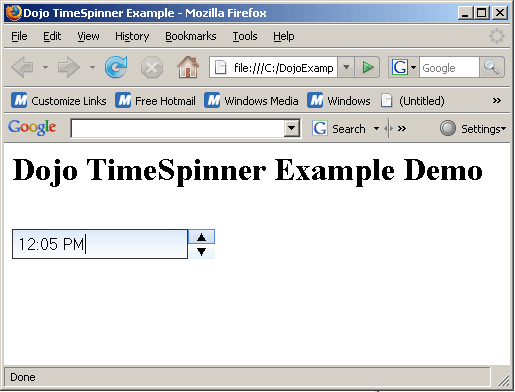The width and height of the screenshot is (515, 392).
Task: Click the activity throbber icon
Action: (497, 36)
